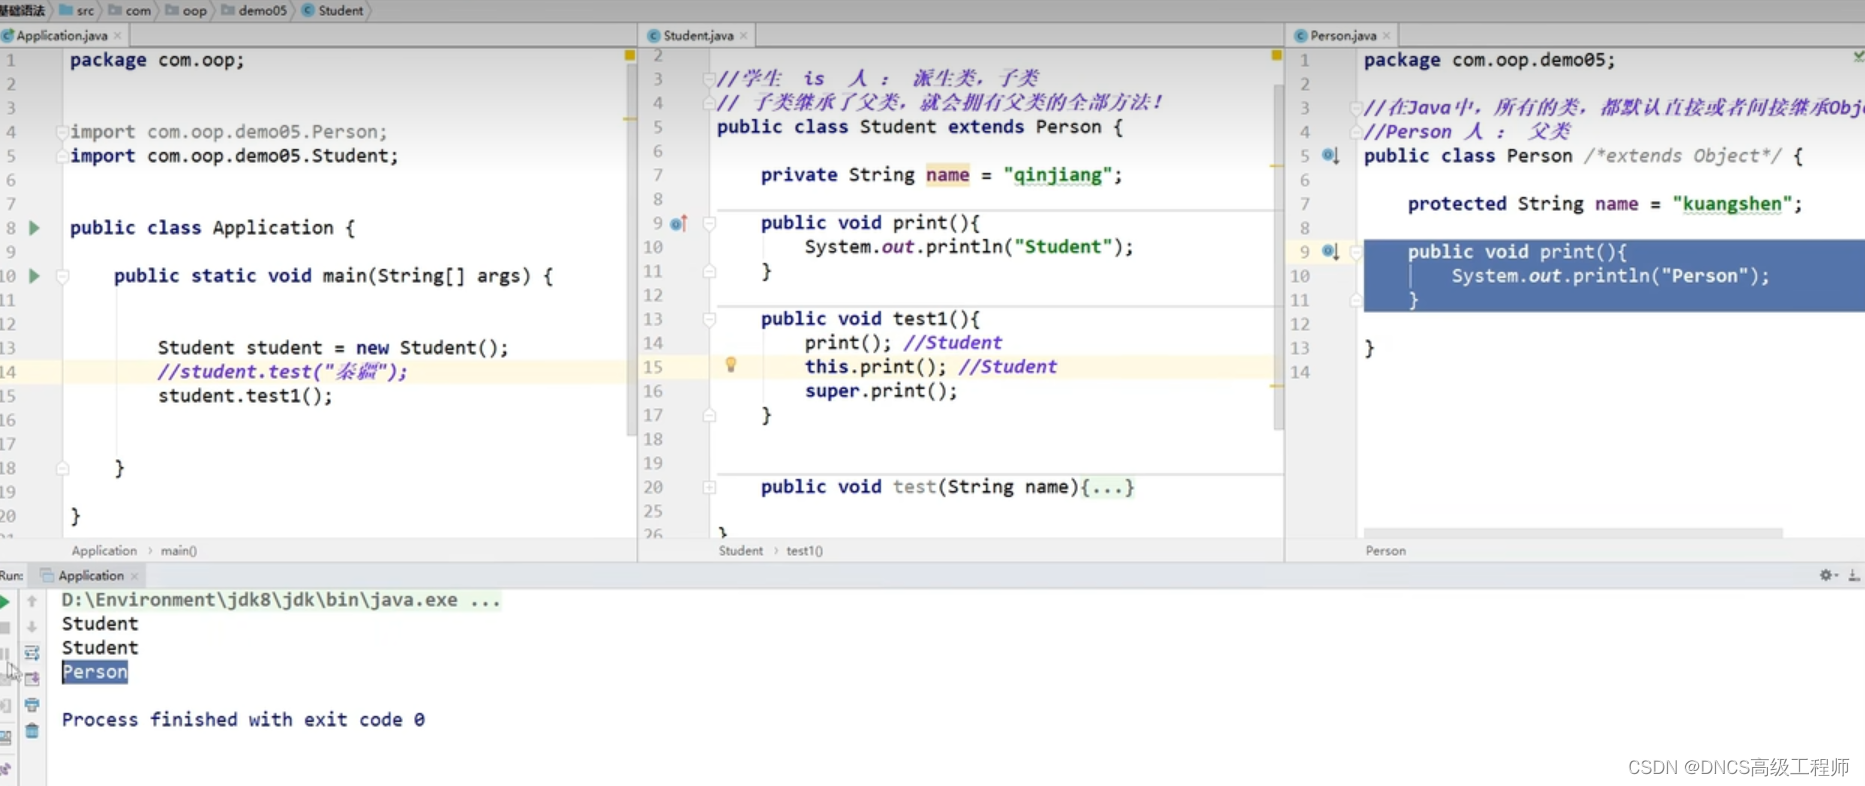Collapse imports fold marker in Application.java

pos(62,132)
